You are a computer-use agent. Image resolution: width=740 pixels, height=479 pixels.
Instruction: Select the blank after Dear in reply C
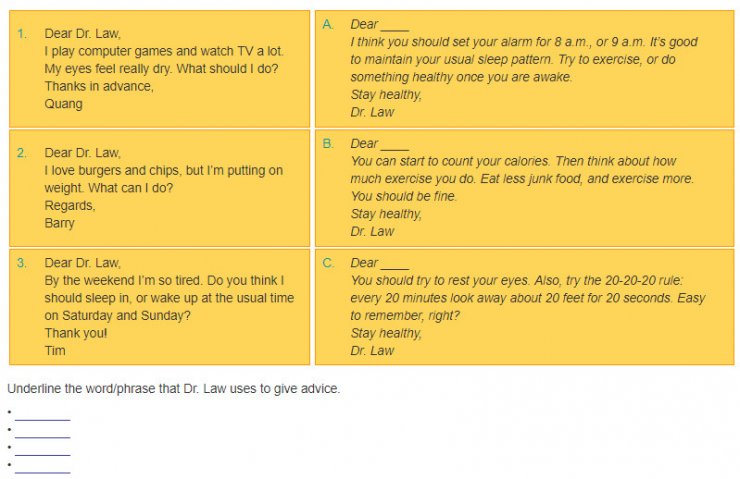point(395,268)
